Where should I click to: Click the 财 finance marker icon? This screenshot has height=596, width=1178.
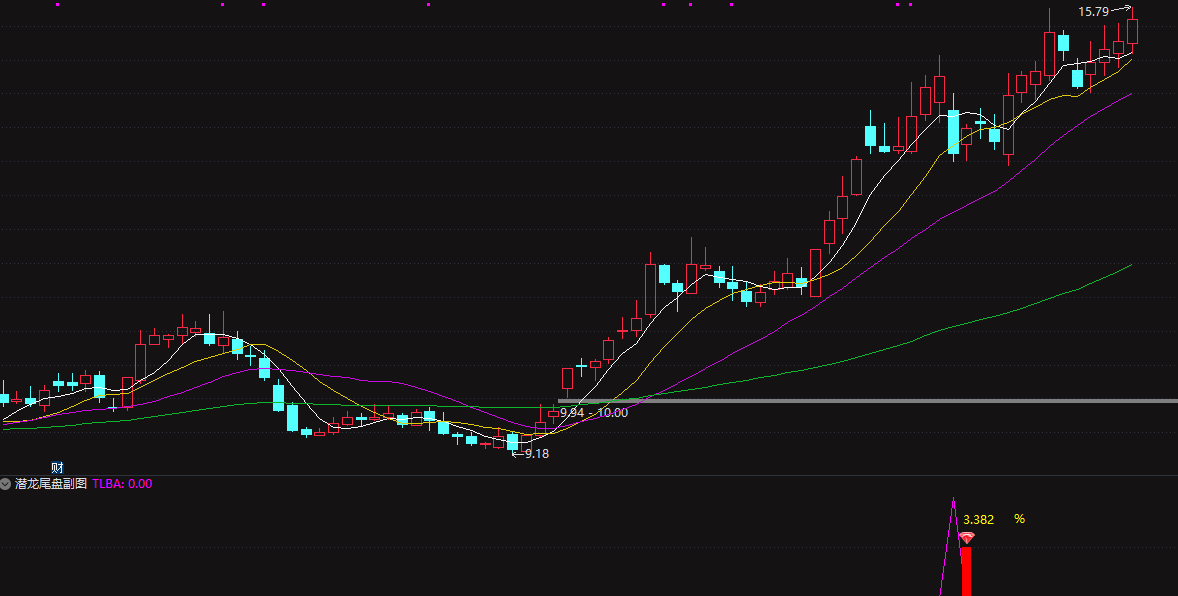tap(58, 467)
